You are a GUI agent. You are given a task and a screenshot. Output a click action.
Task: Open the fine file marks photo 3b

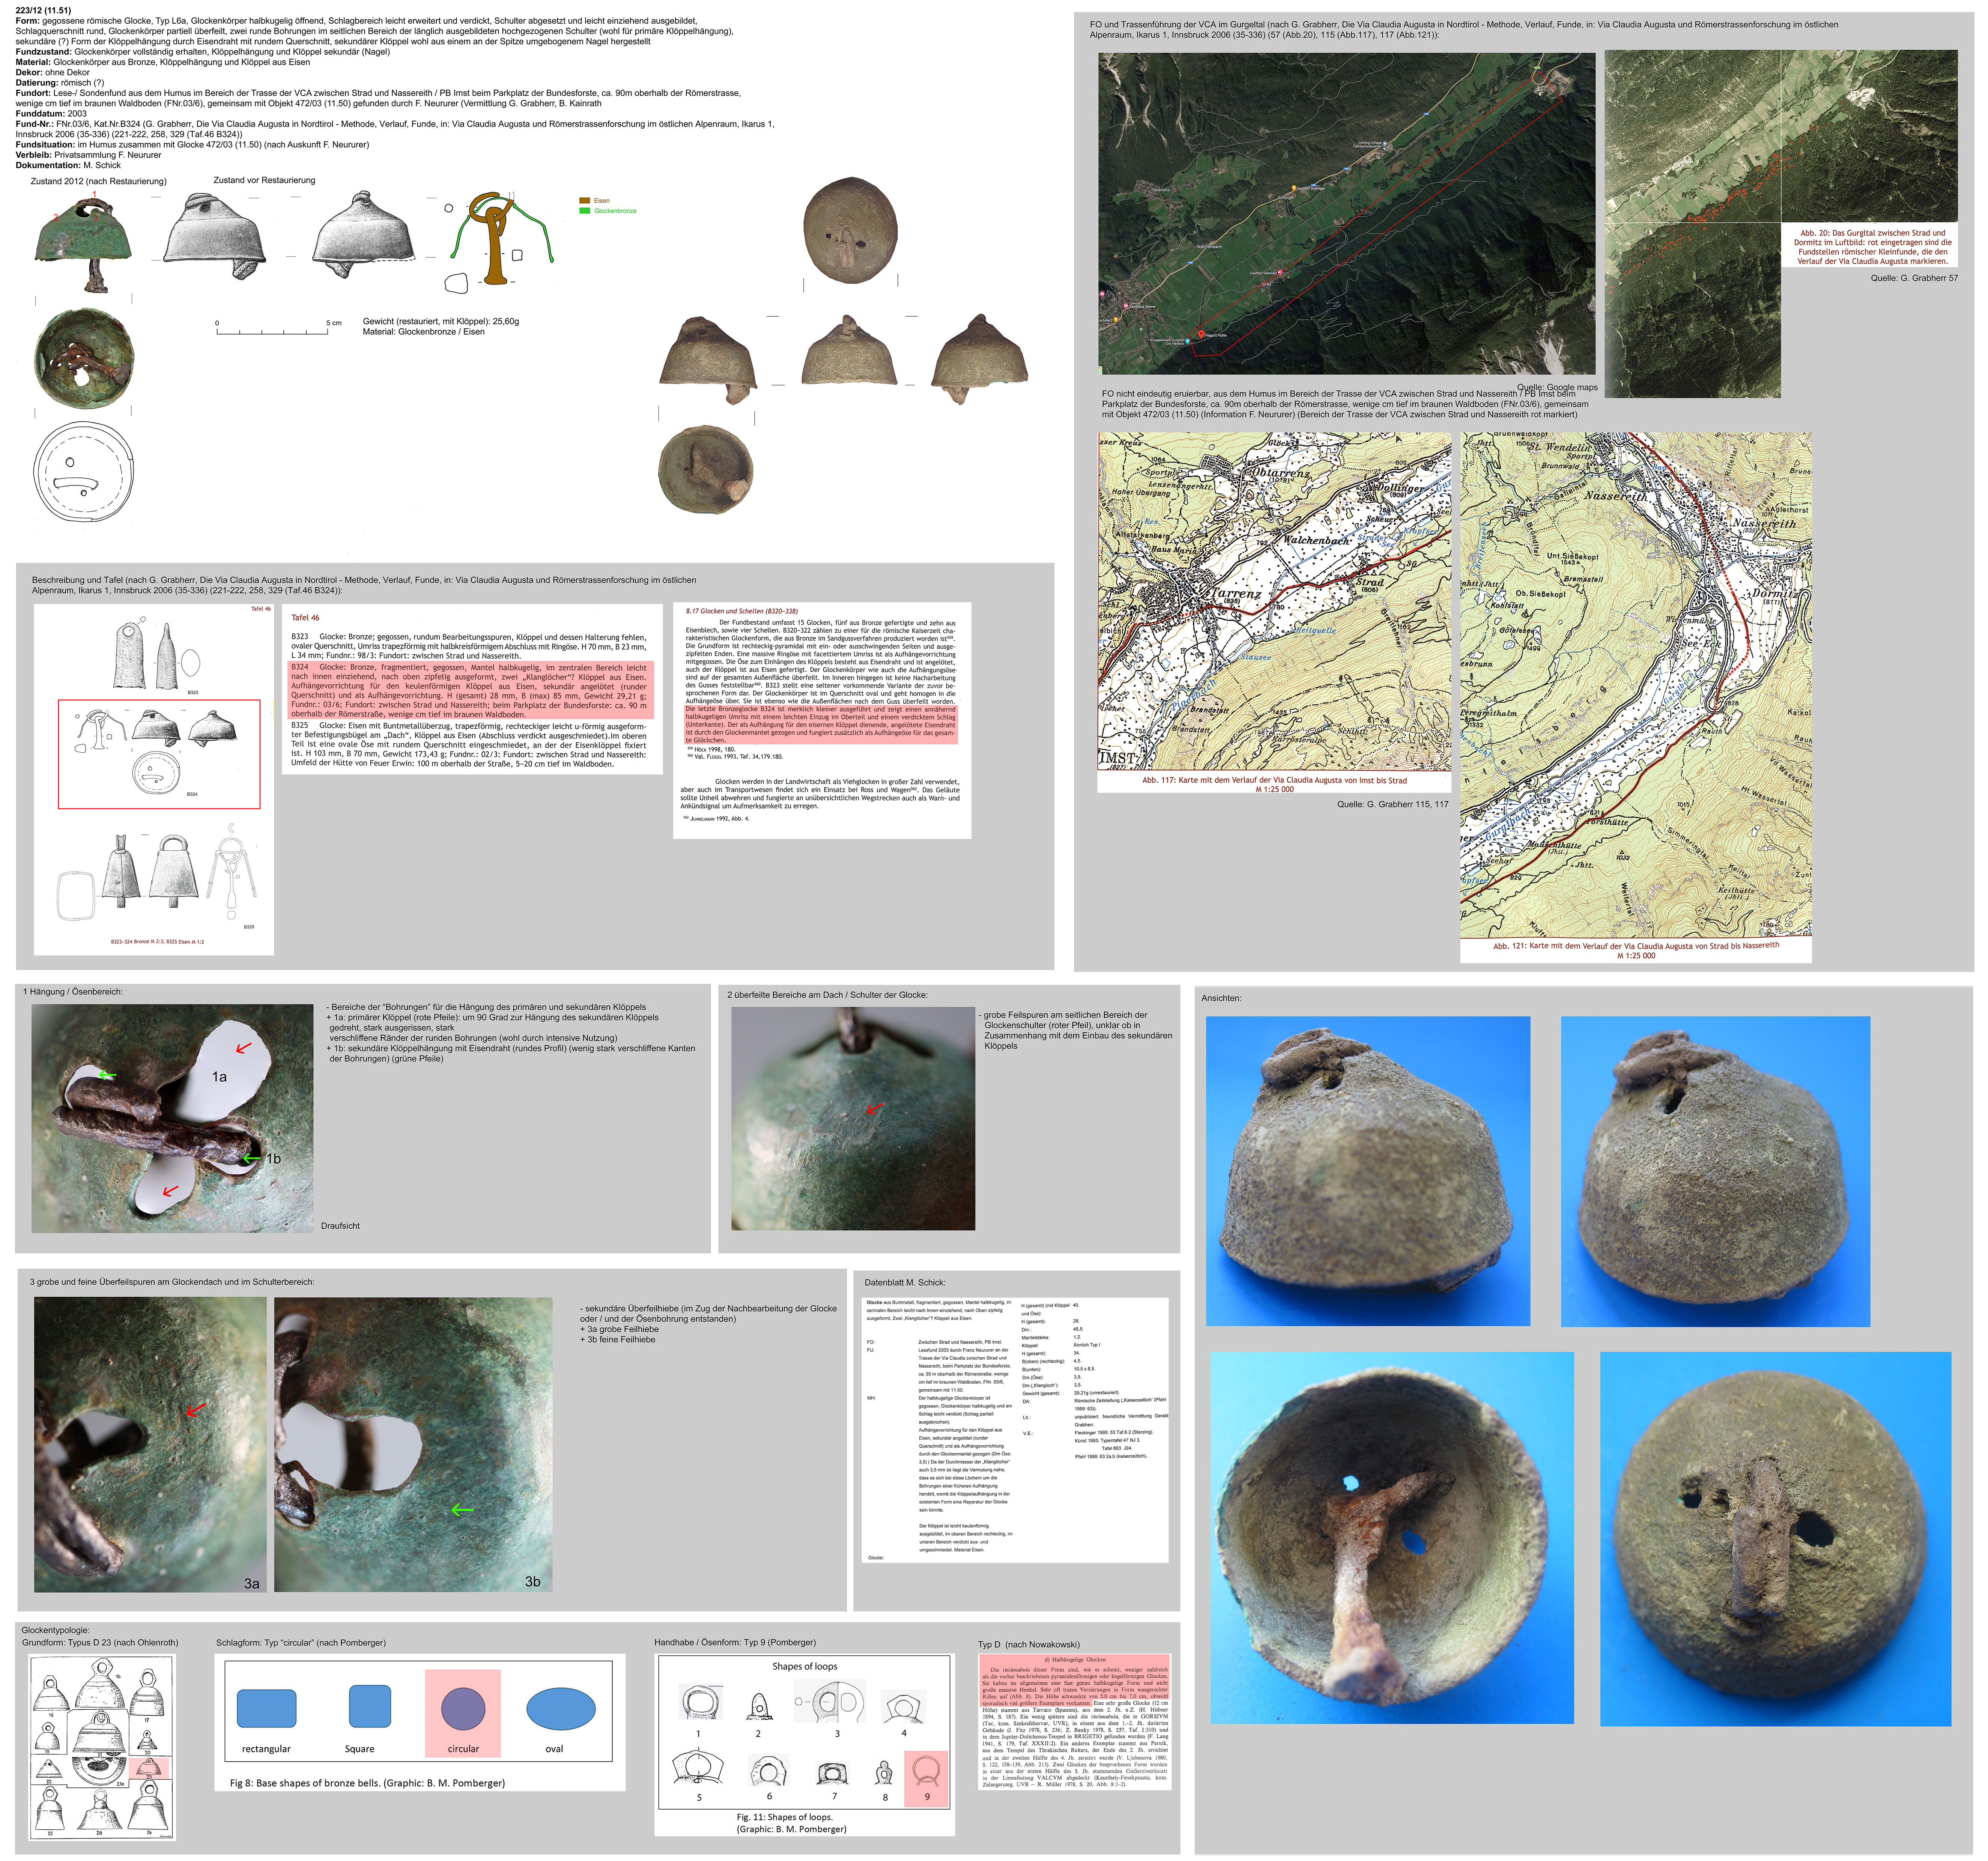click(413, 1444)
